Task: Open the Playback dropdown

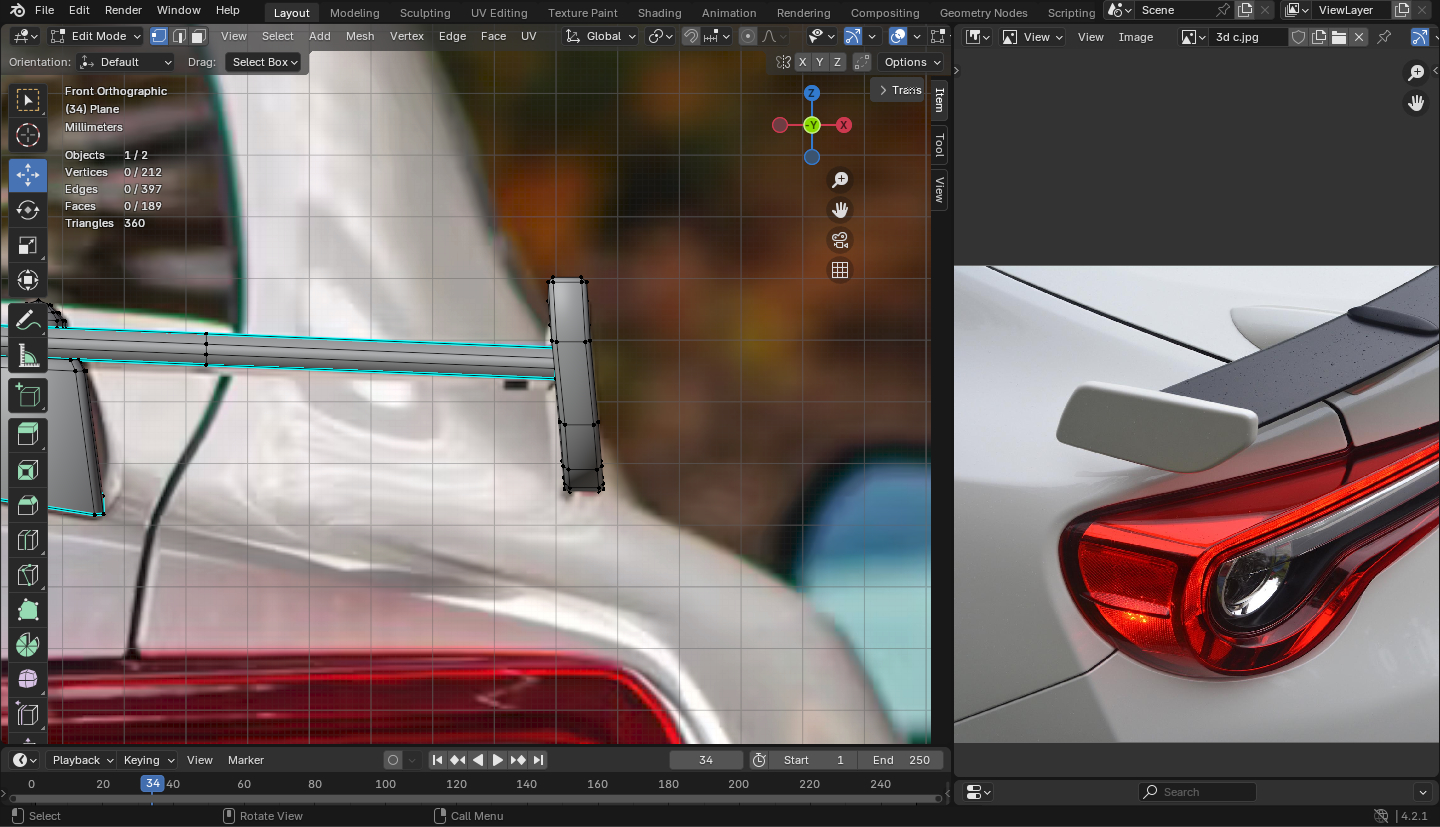Action: [x=82, y=760]
